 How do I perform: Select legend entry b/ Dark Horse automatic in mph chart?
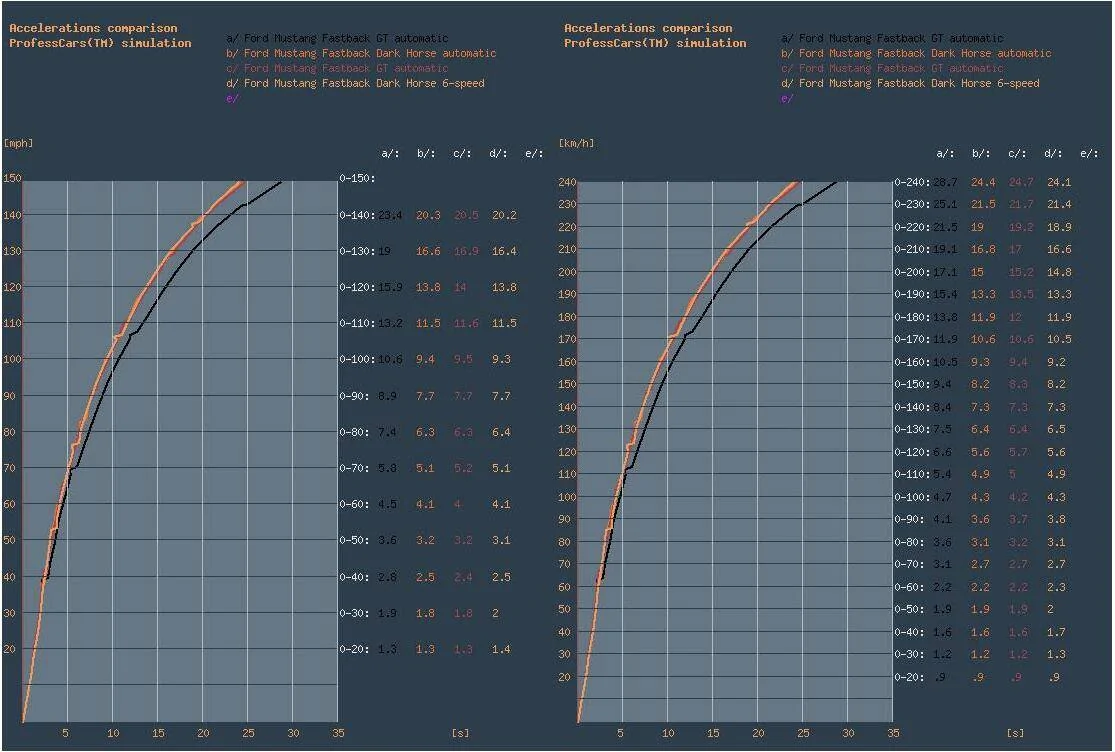tap(361, 53)
